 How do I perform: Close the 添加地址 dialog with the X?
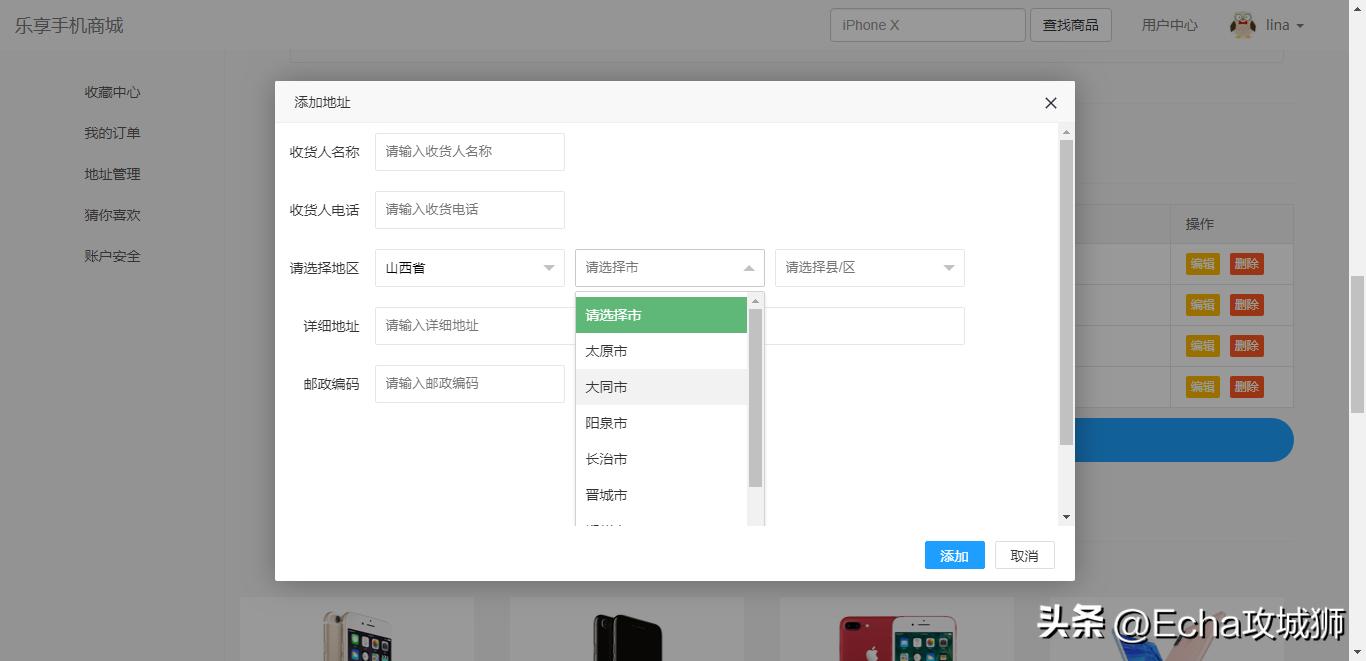click(x=1050, y=103)
